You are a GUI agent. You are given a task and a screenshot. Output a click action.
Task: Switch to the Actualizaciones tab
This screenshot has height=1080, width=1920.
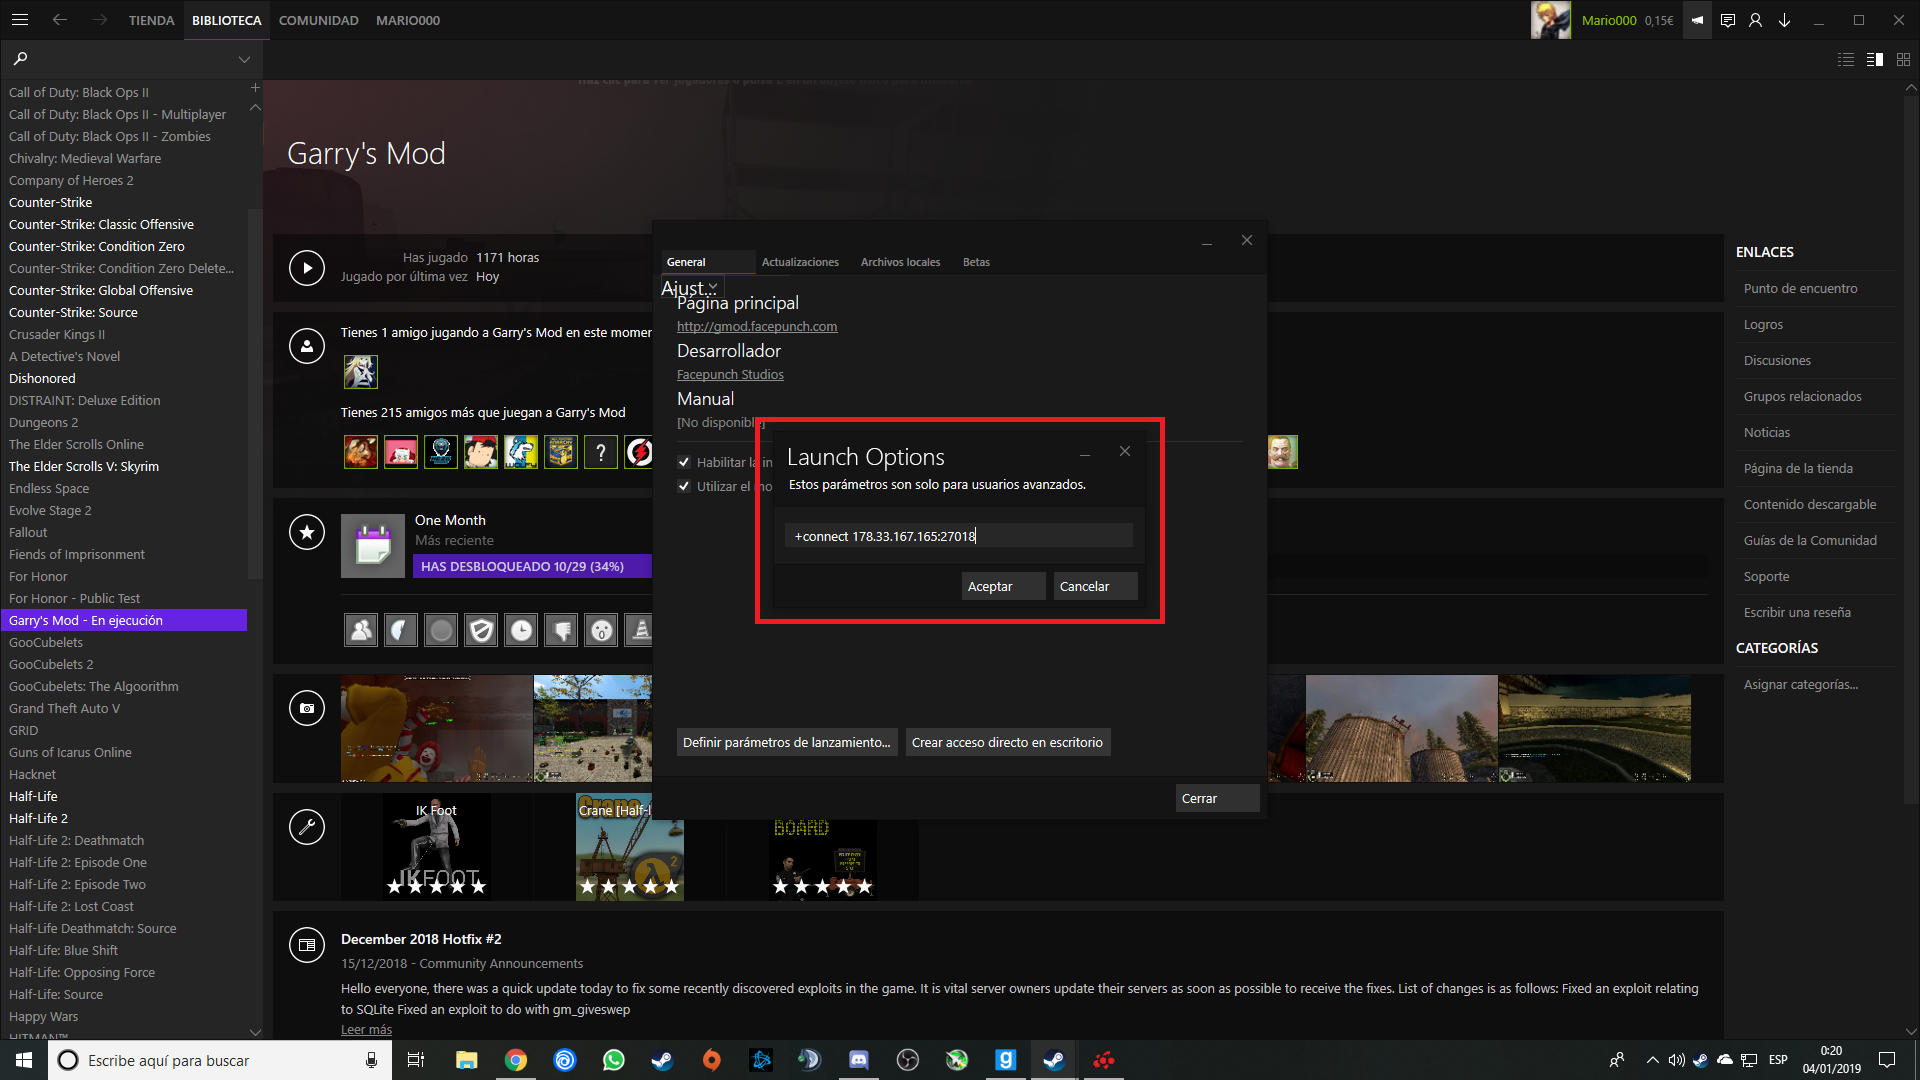[x=800, y=262]
